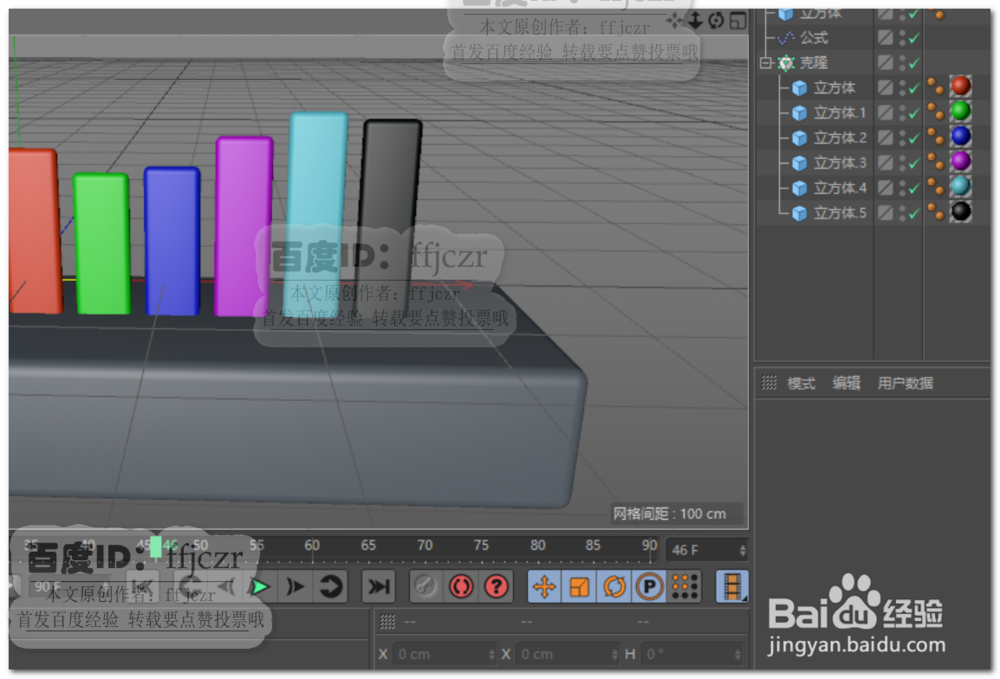Select the blue material tag on 立方体.2

[x=960, y=136]
